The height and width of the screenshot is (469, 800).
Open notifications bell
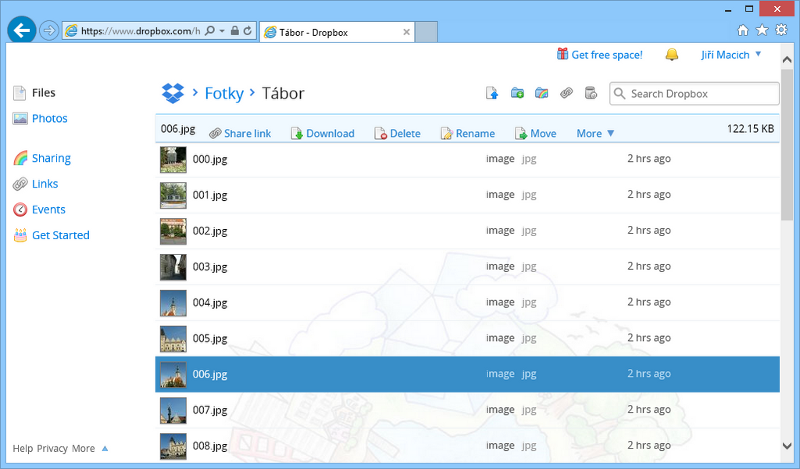(671, 54)
